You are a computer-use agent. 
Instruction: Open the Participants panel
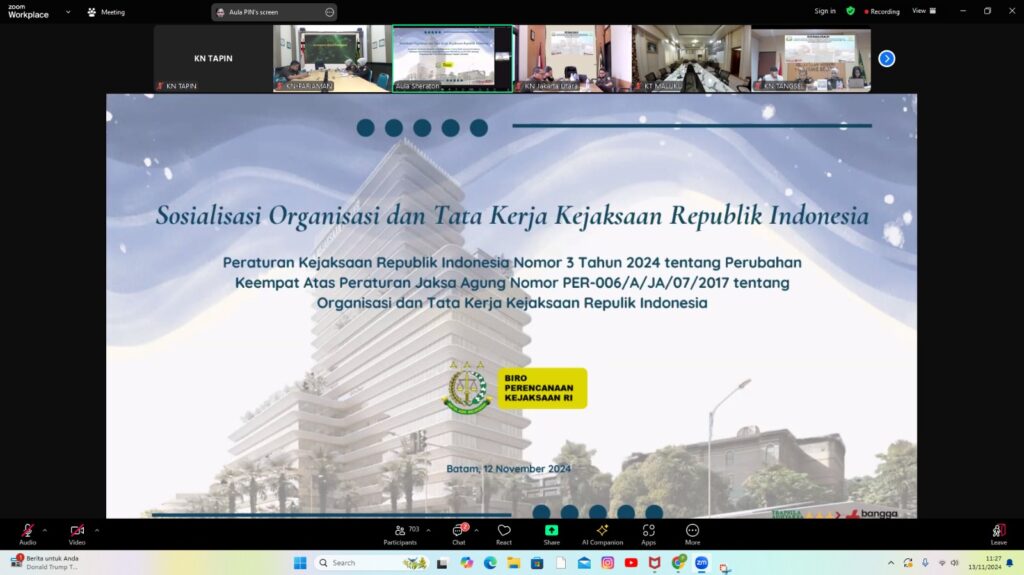[x=400, y=533]
